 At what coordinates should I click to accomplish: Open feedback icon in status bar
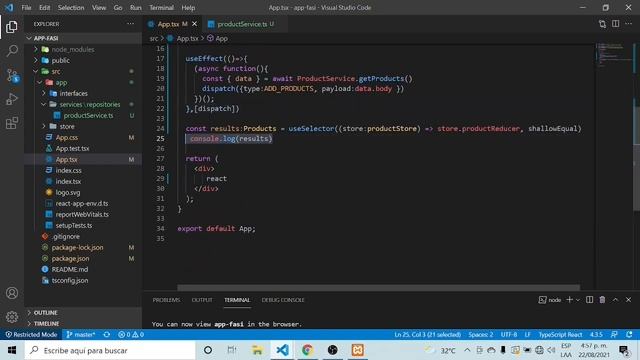tap(614, 334)
